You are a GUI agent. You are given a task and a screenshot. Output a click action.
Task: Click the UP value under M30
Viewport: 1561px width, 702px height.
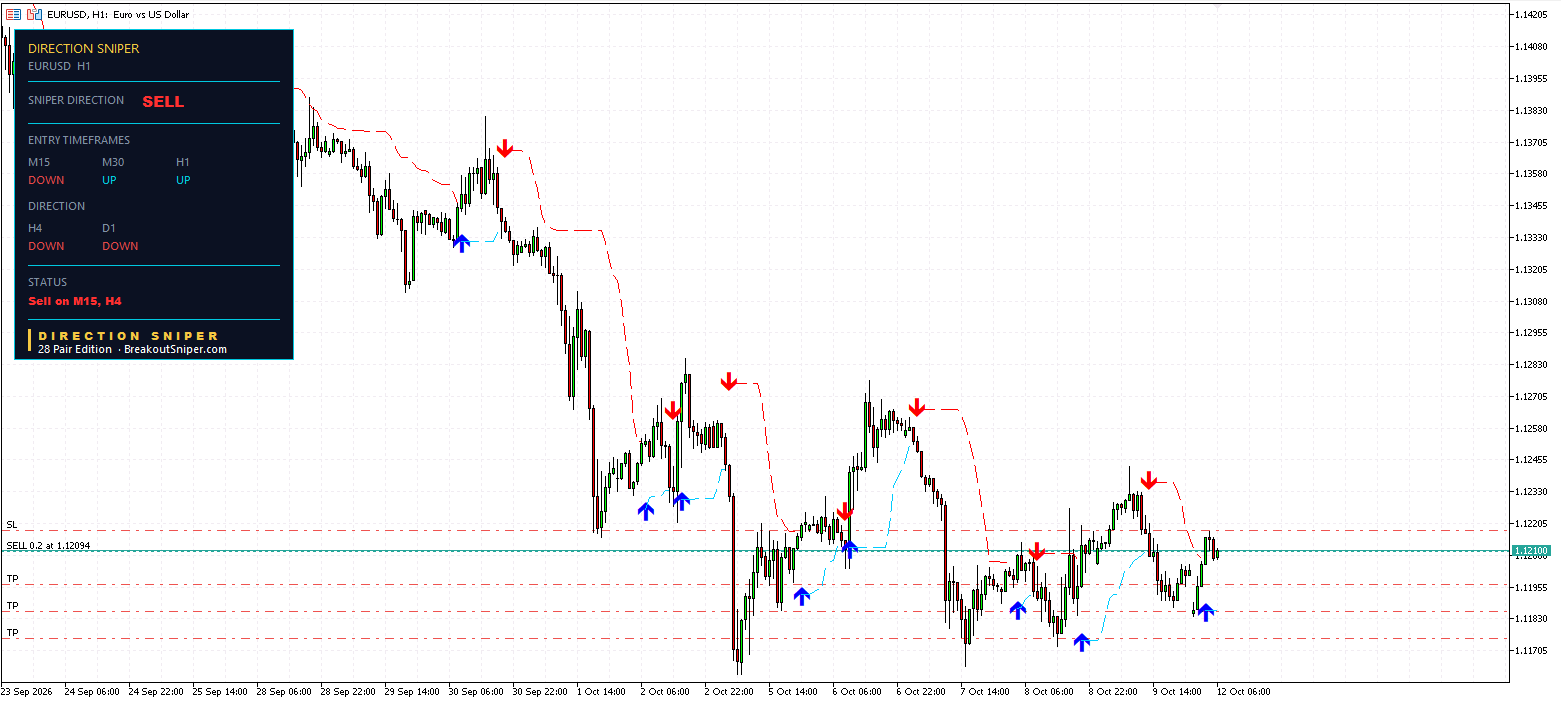[109, 180]
